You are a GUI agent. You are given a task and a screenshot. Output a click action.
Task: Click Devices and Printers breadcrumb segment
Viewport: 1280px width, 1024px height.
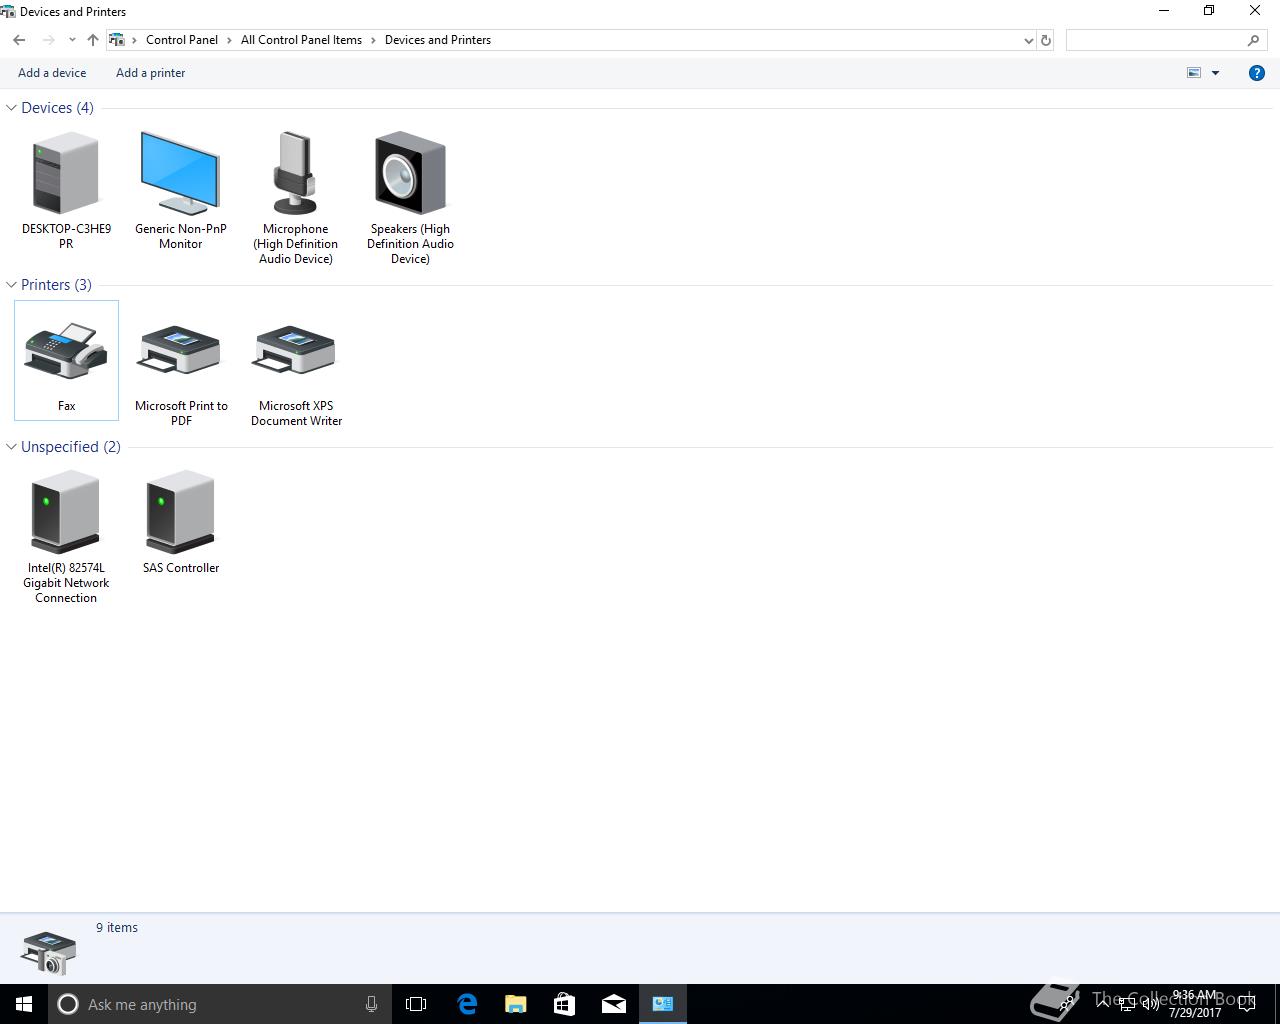pyautogui.click(x=438, y=40)
